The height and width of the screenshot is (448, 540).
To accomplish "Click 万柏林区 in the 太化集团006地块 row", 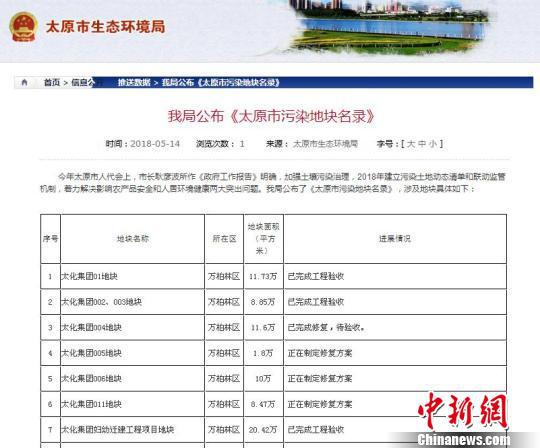I will tap(224, 378).
